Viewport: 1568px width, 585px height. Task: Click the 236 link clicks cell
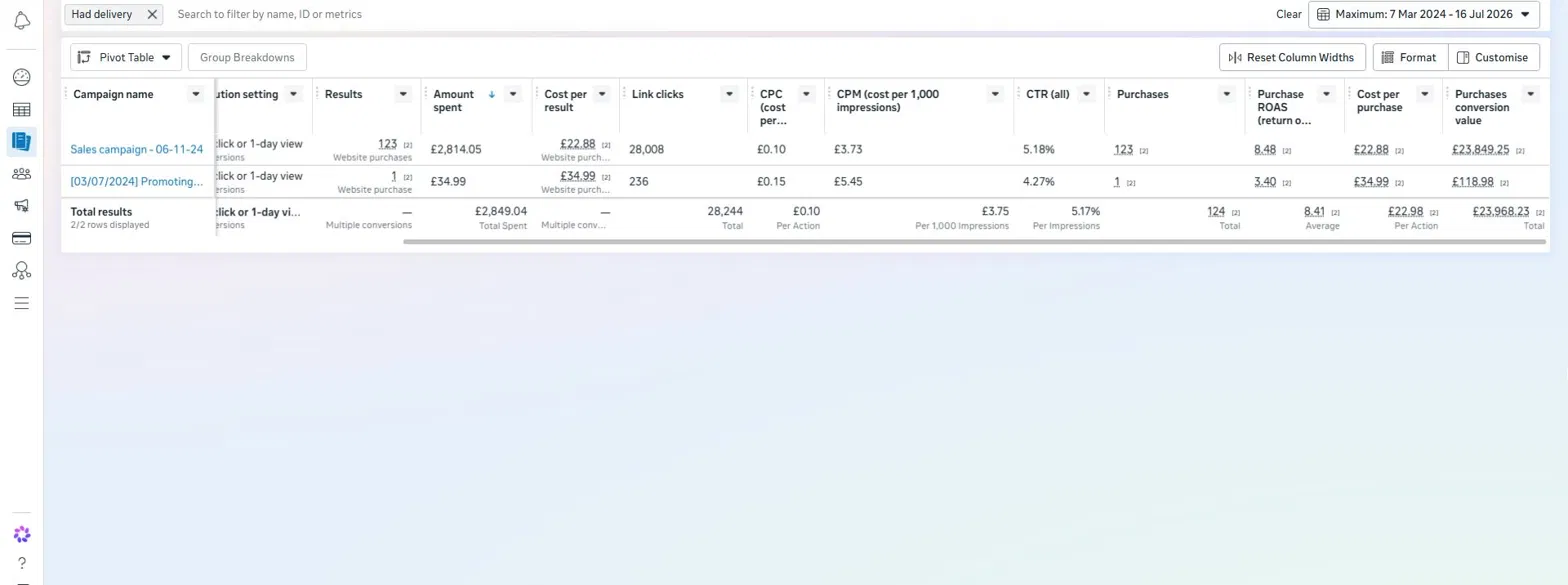coord(639,181)
